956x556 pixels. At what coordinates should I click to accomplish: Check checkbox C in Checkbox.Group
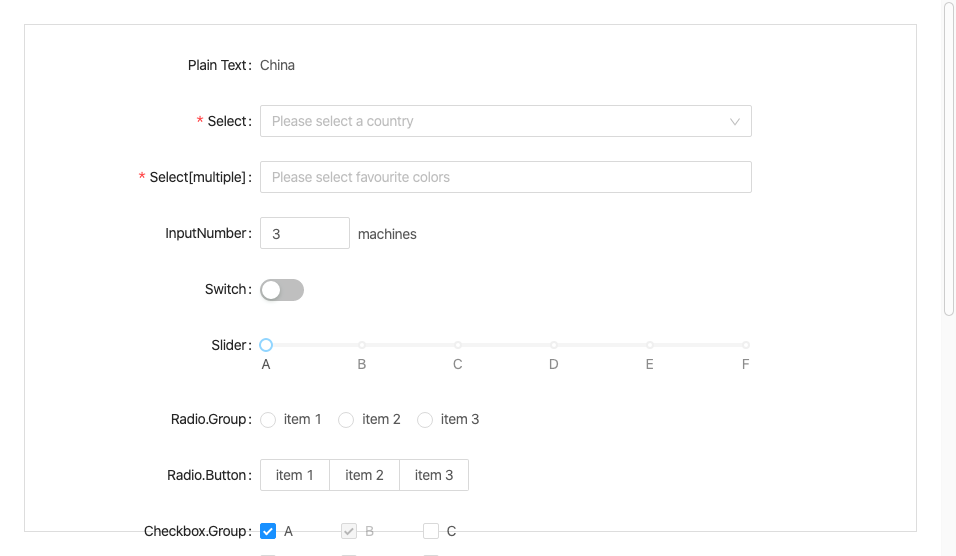[x=431, y=531]
